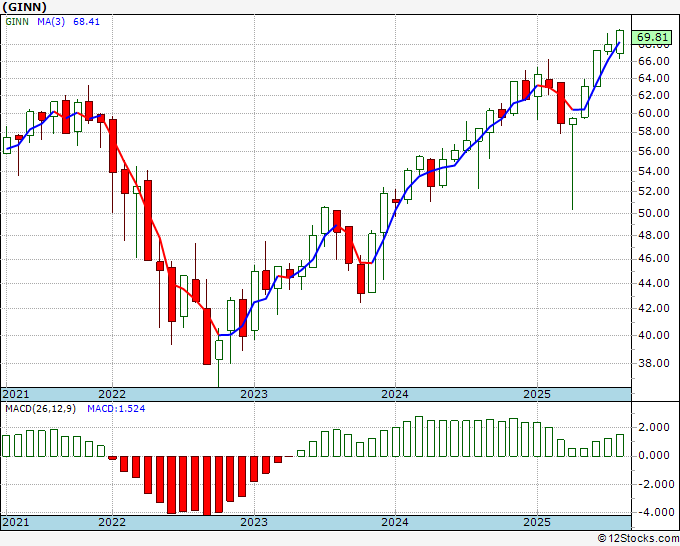This screenshot has height=546, width=680.
Task: Click 2024 on the price chart timeline
Action: (395, 394)
